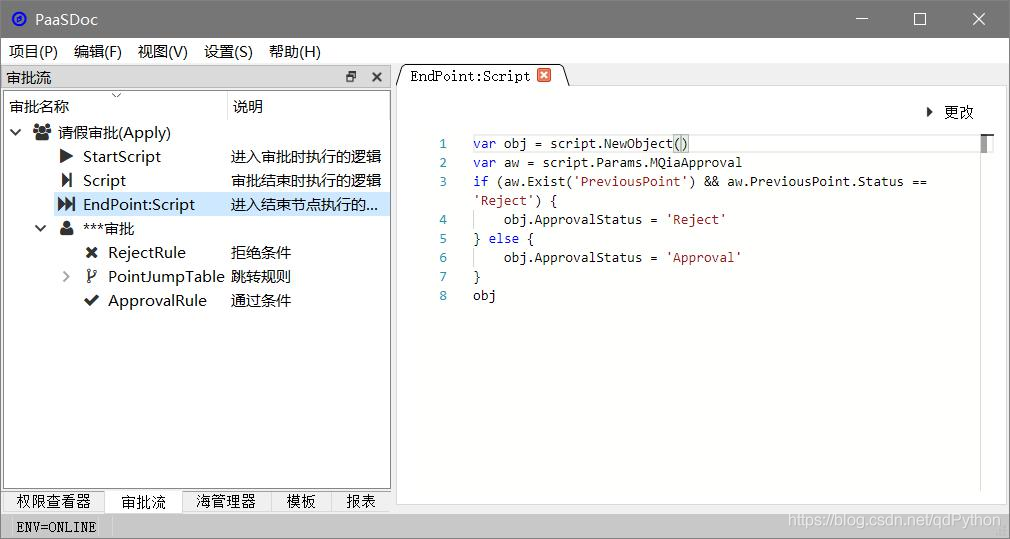1010x539 pixels.
Task: Click the cross icon beside RejectRule
Action: (x=91, y=252)
